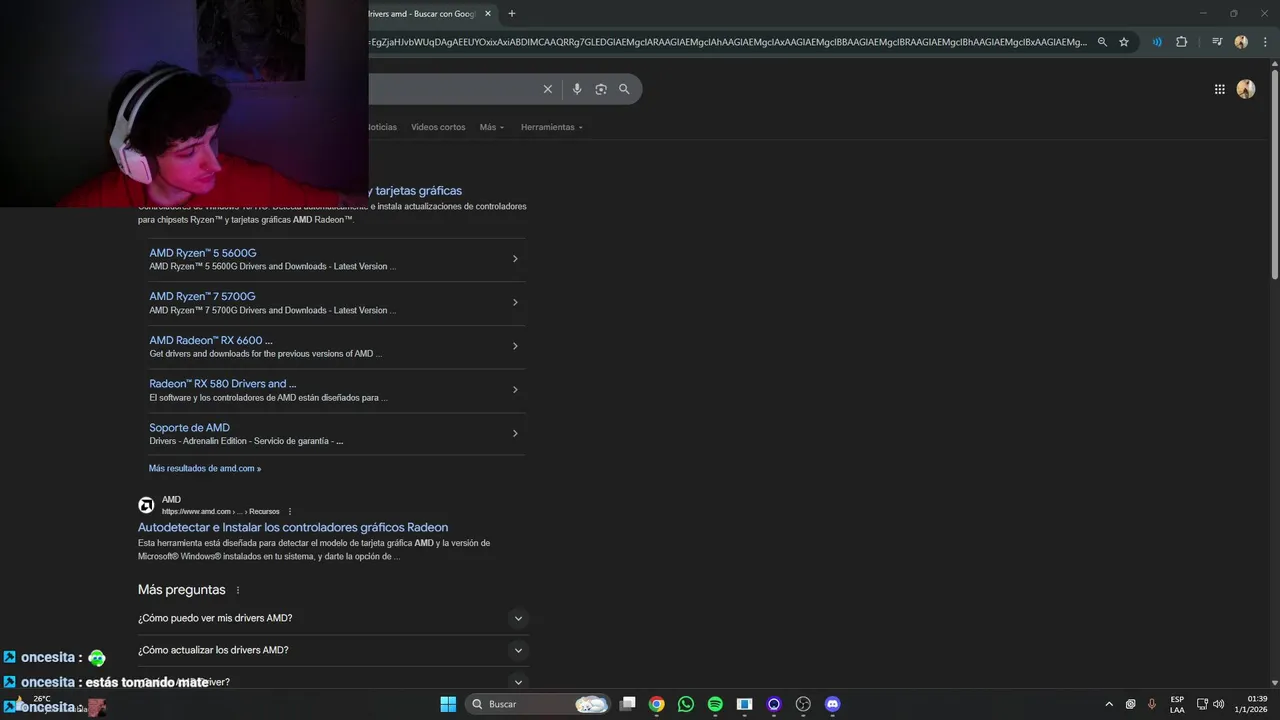The height and width of the screenshot is (720, 1280).
Task: Click the AMD logo favicon in result
Action: [x=146, y=505]
